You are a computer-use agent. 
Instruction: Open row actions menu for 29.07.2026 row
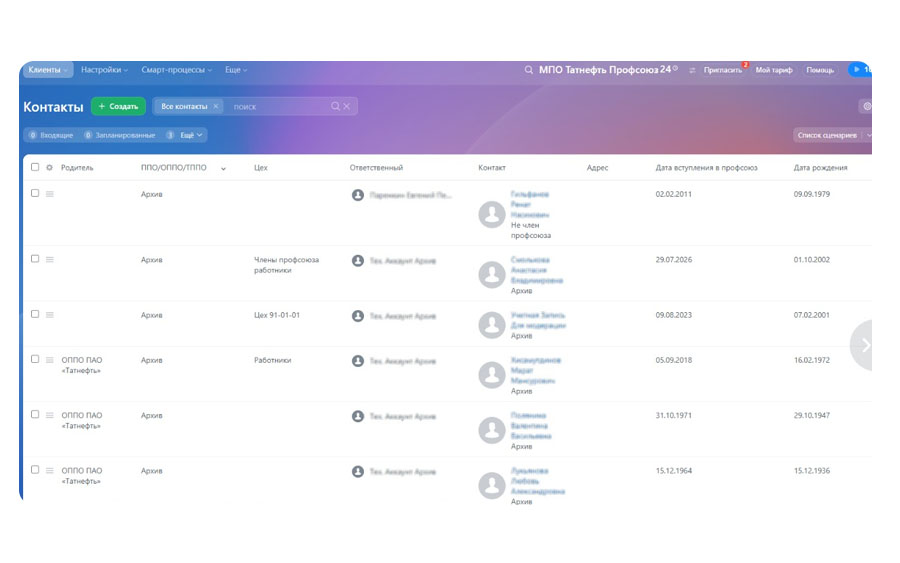(50, 259)
